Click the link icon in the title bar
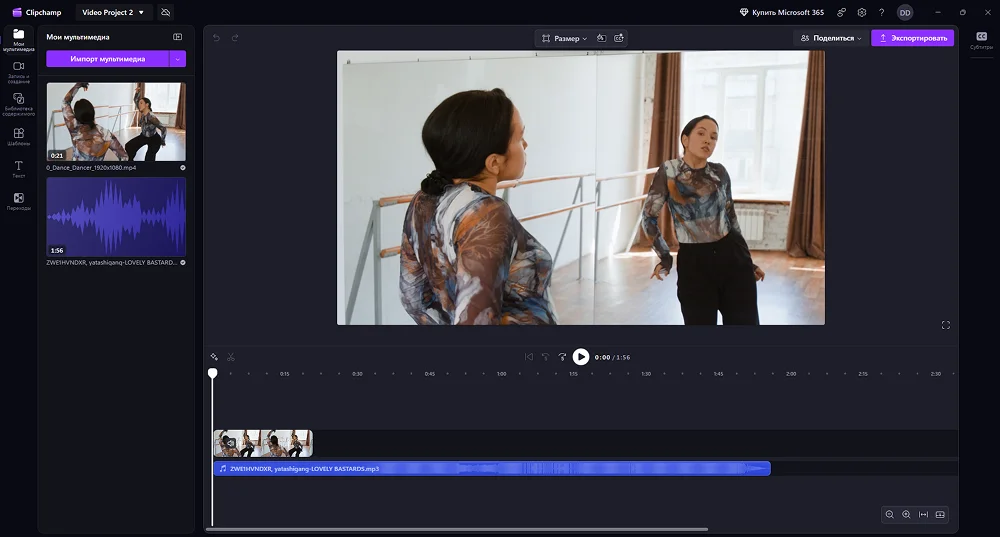Image resolution: width=1000 pixels, height=537 pixels. tap(842, 12)
